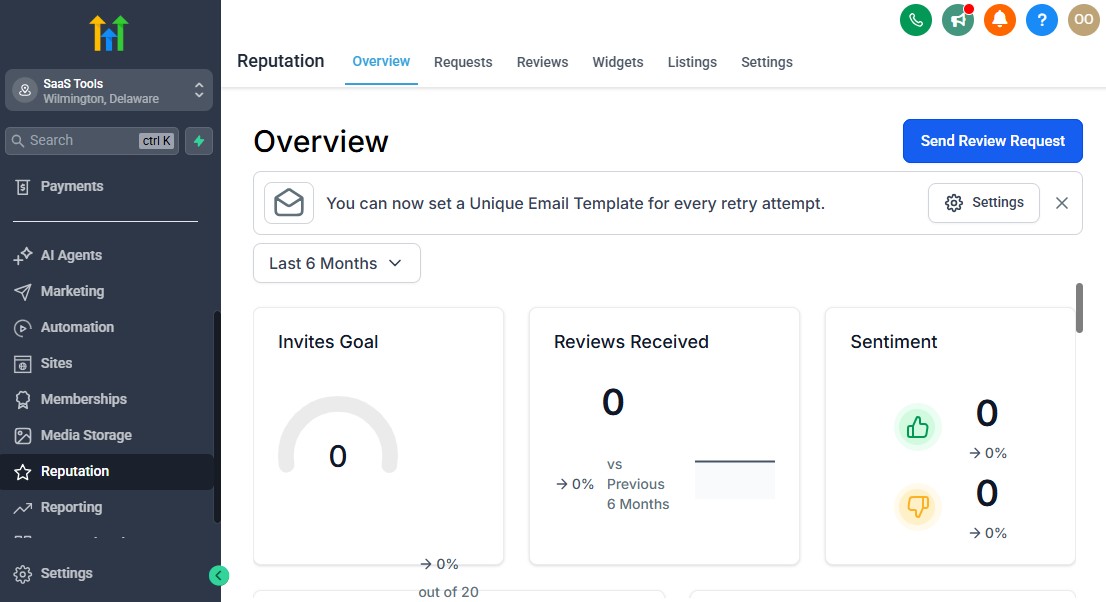The height and width of the screenshot is (602, 1106).
Task: Collapse the sidebar with green chevron
Action: (x=219, y=576)
